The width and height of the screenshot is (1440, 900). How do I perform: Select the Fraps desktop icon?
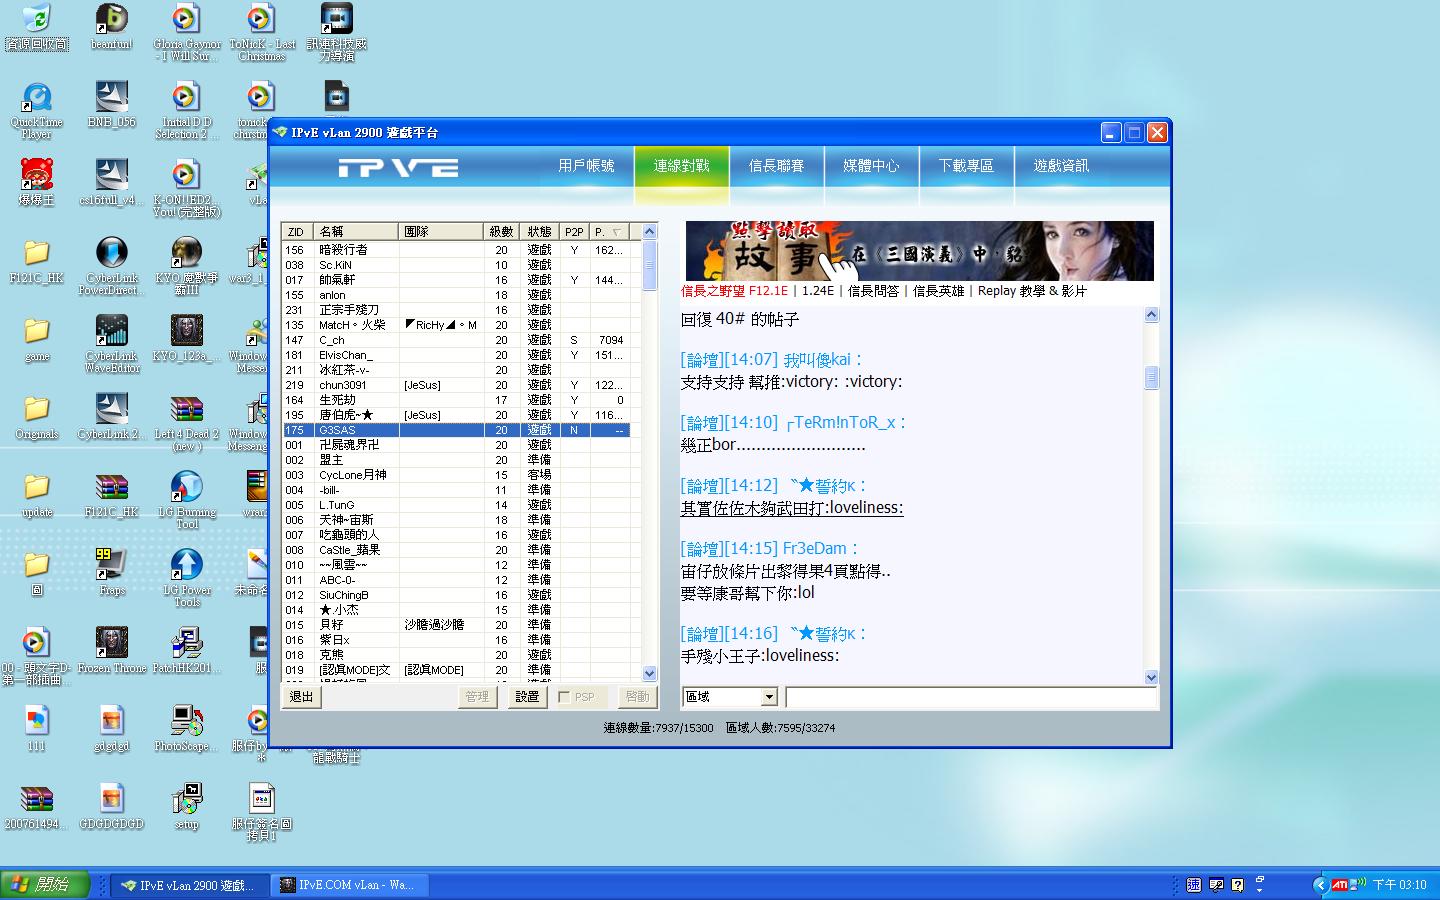point(111,566)
